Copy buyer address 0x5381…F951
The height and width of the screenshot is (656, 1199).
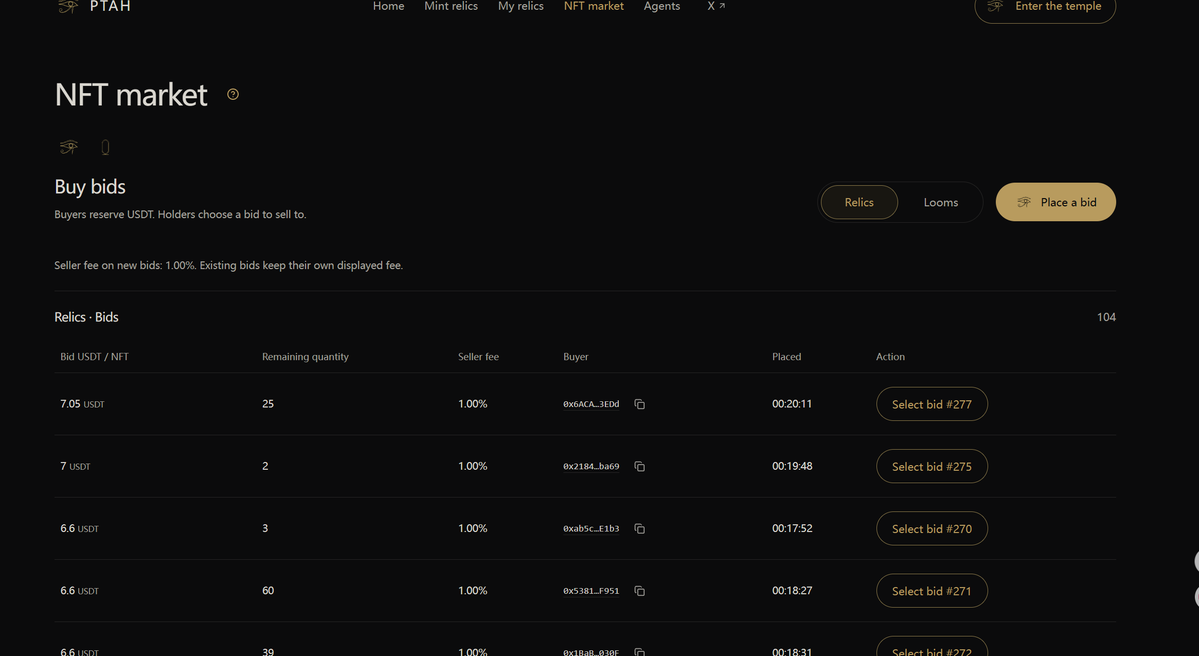click(640, 591)
